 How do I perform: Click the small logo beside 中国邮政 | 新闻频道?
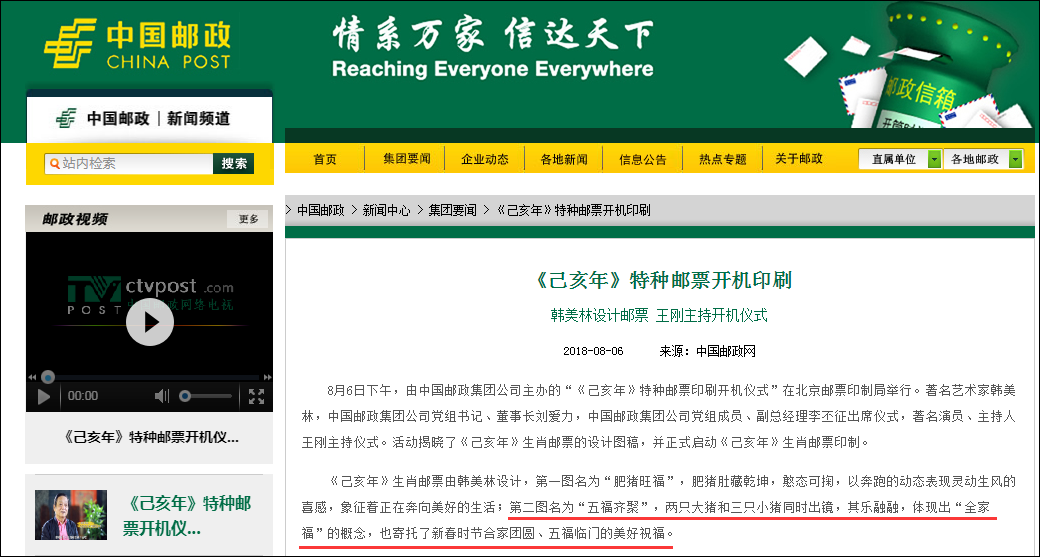pyautogui.click(x=67, y=118)
